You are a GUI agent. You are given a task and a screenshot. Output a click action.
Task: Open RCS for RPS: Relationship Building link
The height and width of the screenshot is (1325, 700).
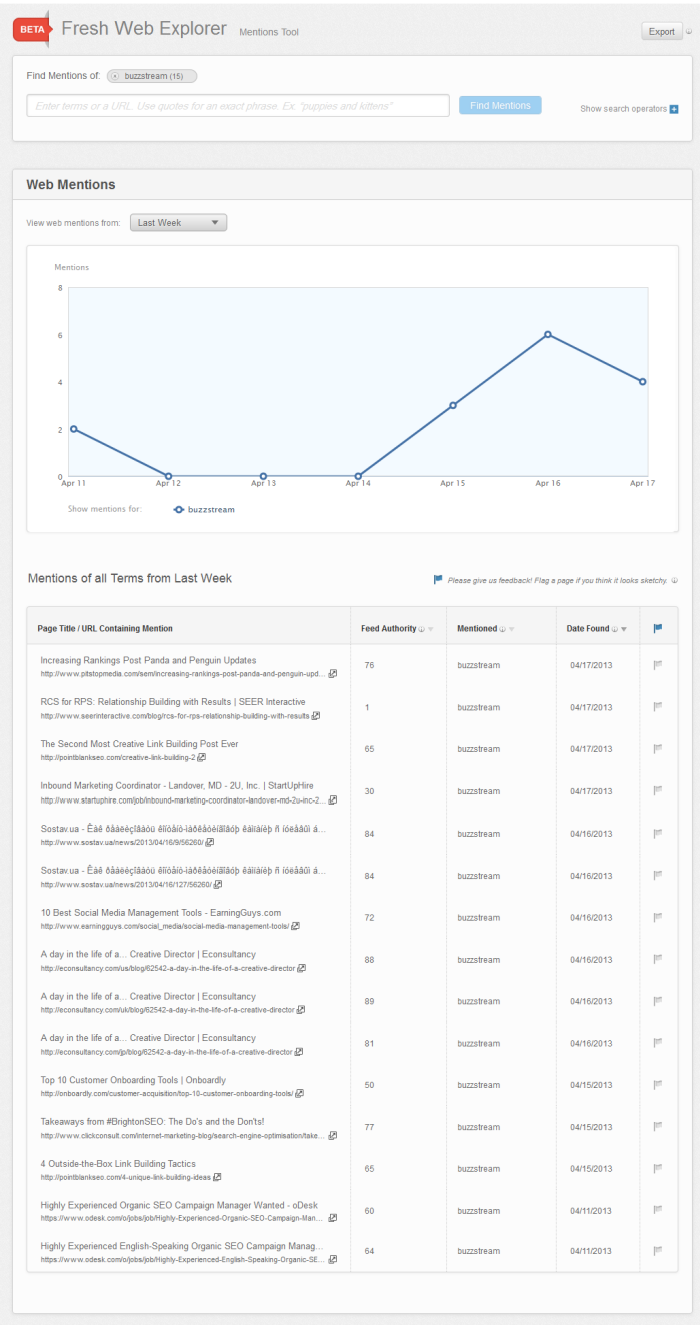click(173, 702)
